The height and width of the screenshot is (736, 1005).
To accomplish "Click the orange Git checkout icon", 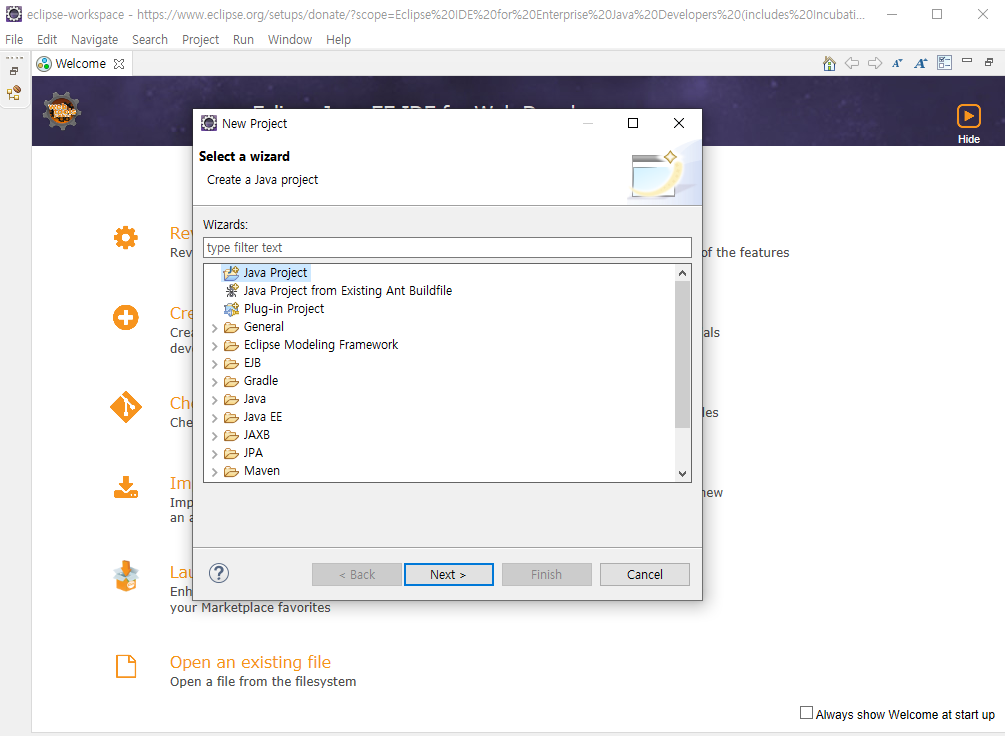I will [x=126, y=407].
